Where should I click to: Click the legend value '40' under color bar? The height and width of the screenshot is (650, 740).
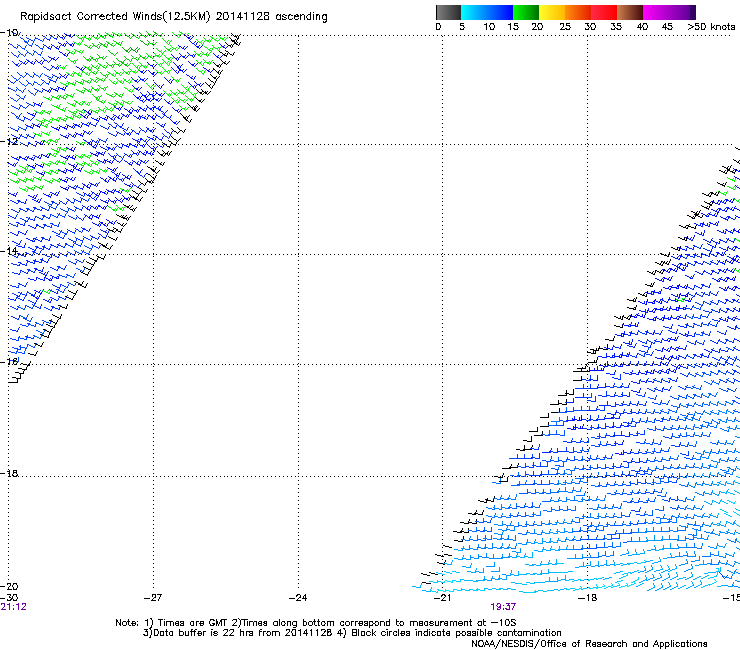click(642, 27)
